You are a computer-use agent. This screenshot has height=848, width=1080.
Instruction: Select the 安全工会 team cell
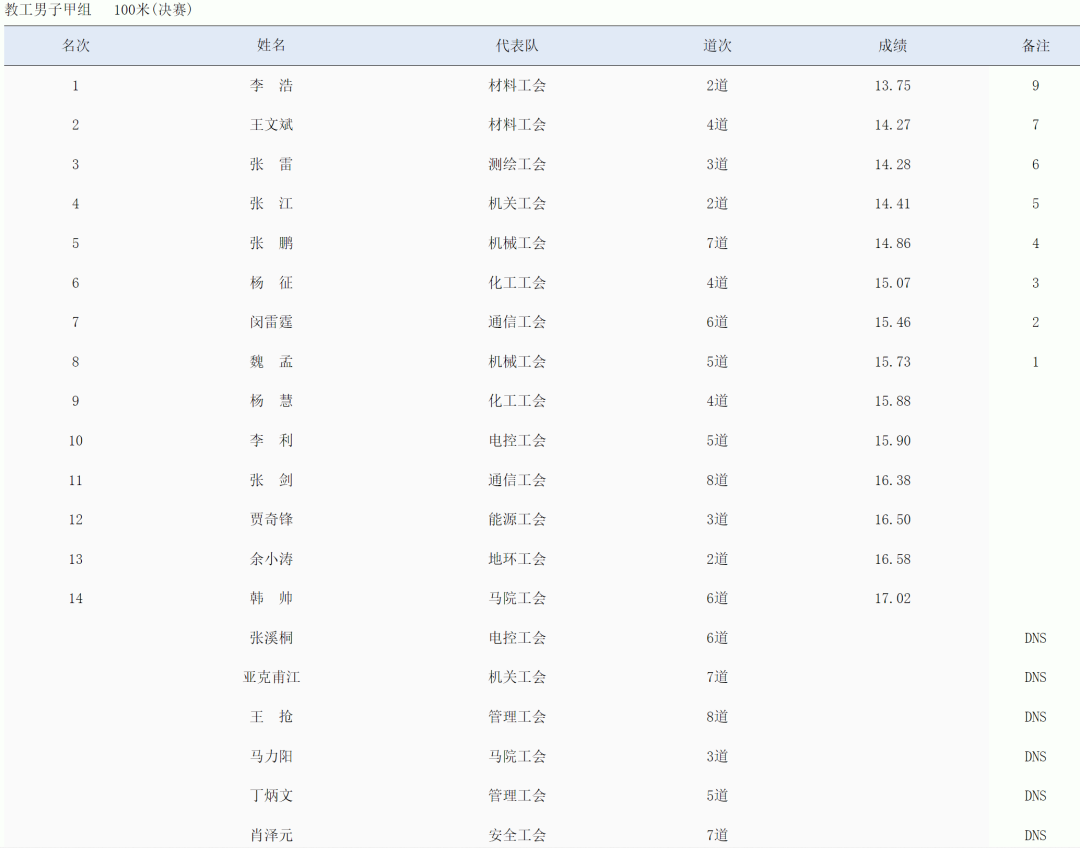pyautogui.click(x=517, y=835)
